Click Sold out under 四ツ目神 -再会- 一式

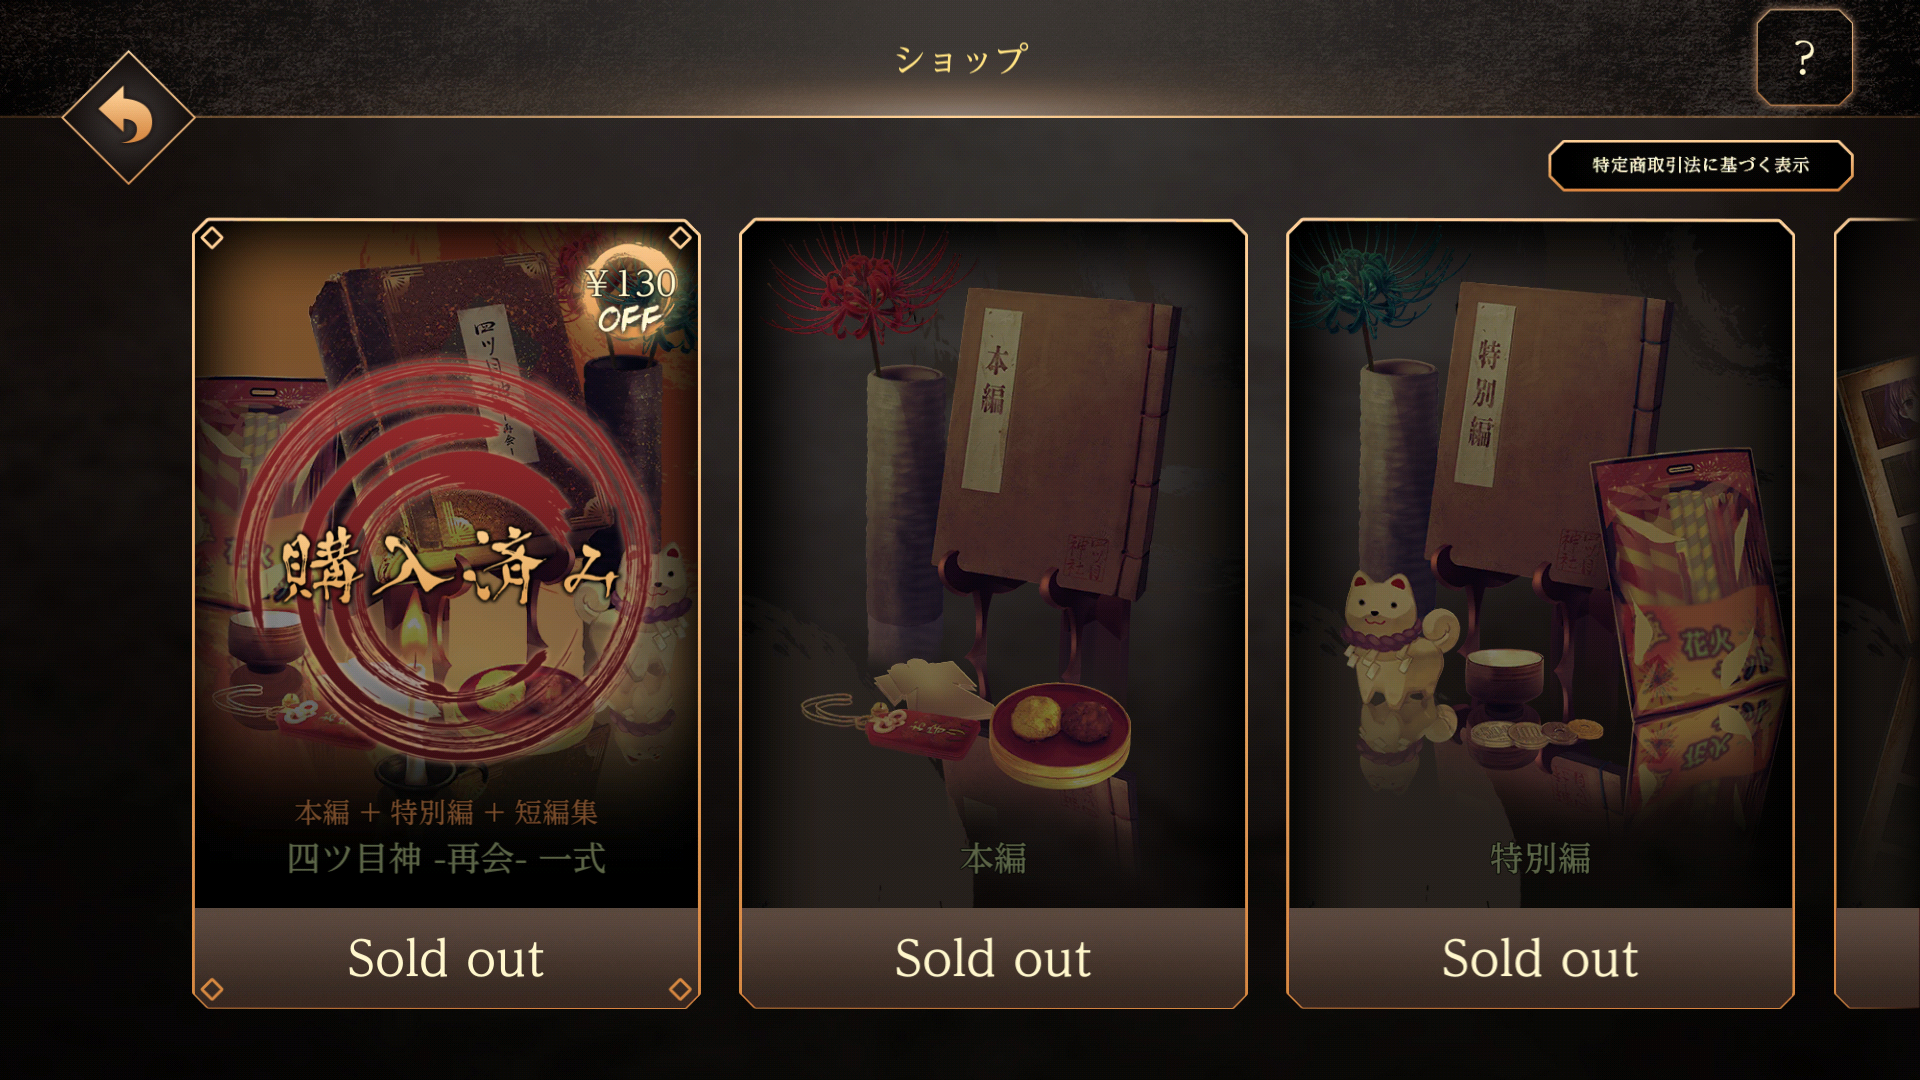[446, 958]
